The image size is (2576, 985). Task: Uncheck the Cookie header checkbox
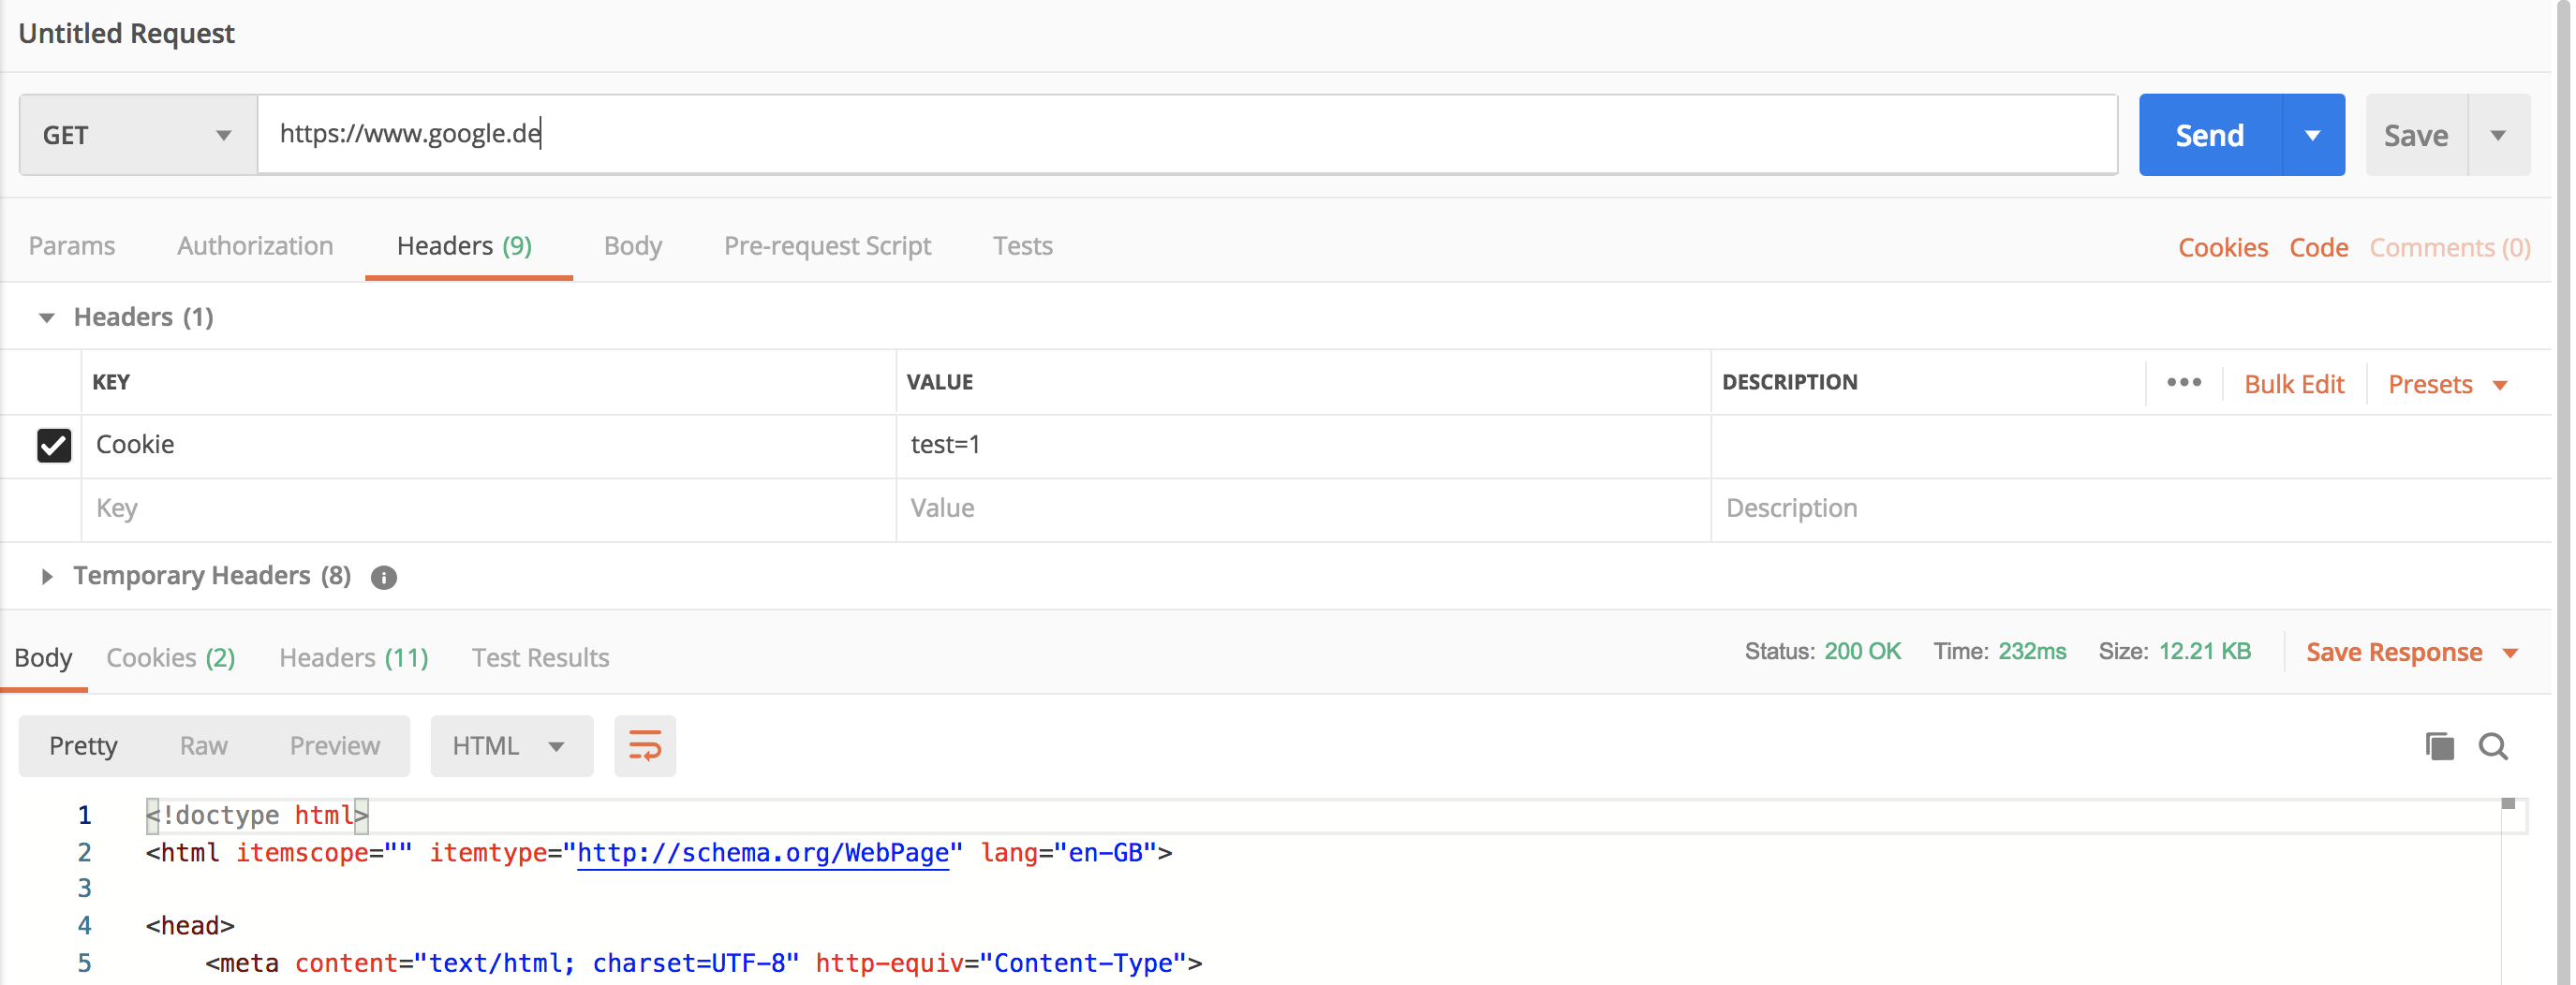(x=54, y=445)
